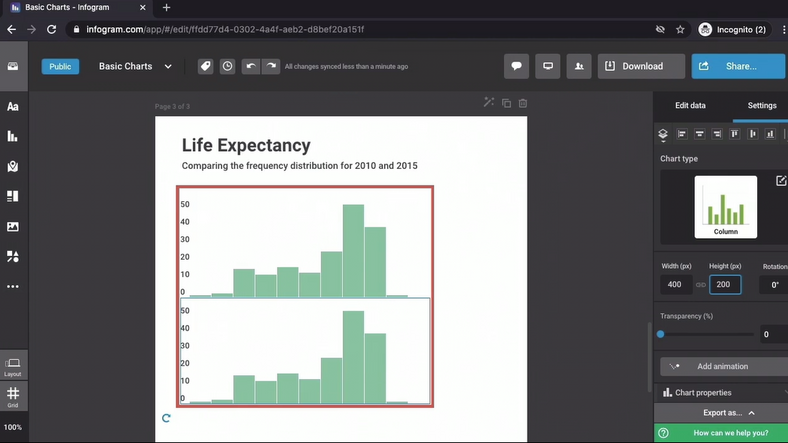This screenshot has width=788, height=443.
Task: Duplicate page with the copy icon
Action: [x=506, y=102]
